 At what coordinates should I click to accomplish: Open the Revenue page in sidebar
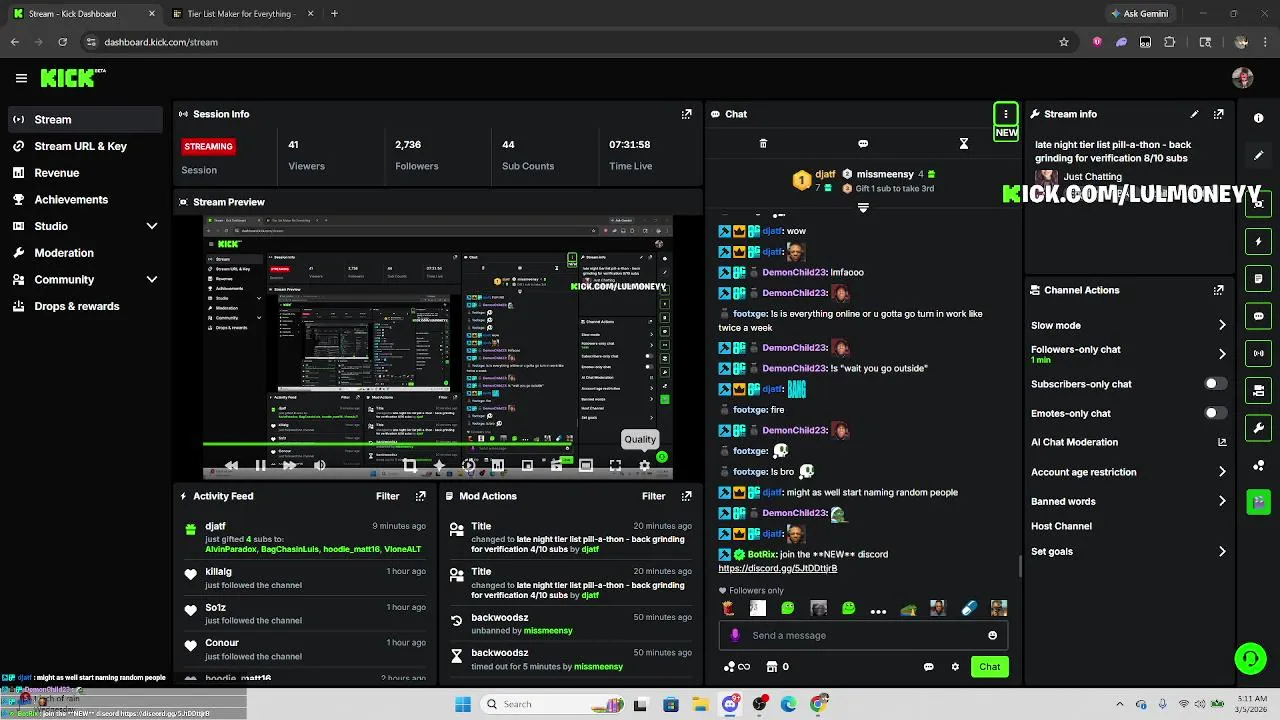(57, 173)
